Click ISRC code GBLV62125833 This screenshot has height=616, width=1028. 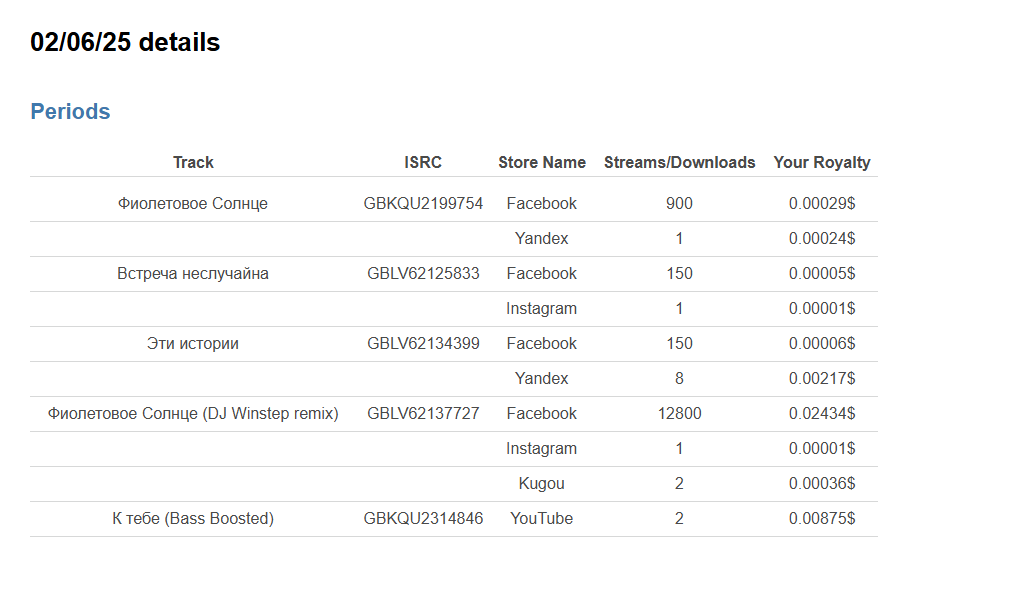pos(423,274)
